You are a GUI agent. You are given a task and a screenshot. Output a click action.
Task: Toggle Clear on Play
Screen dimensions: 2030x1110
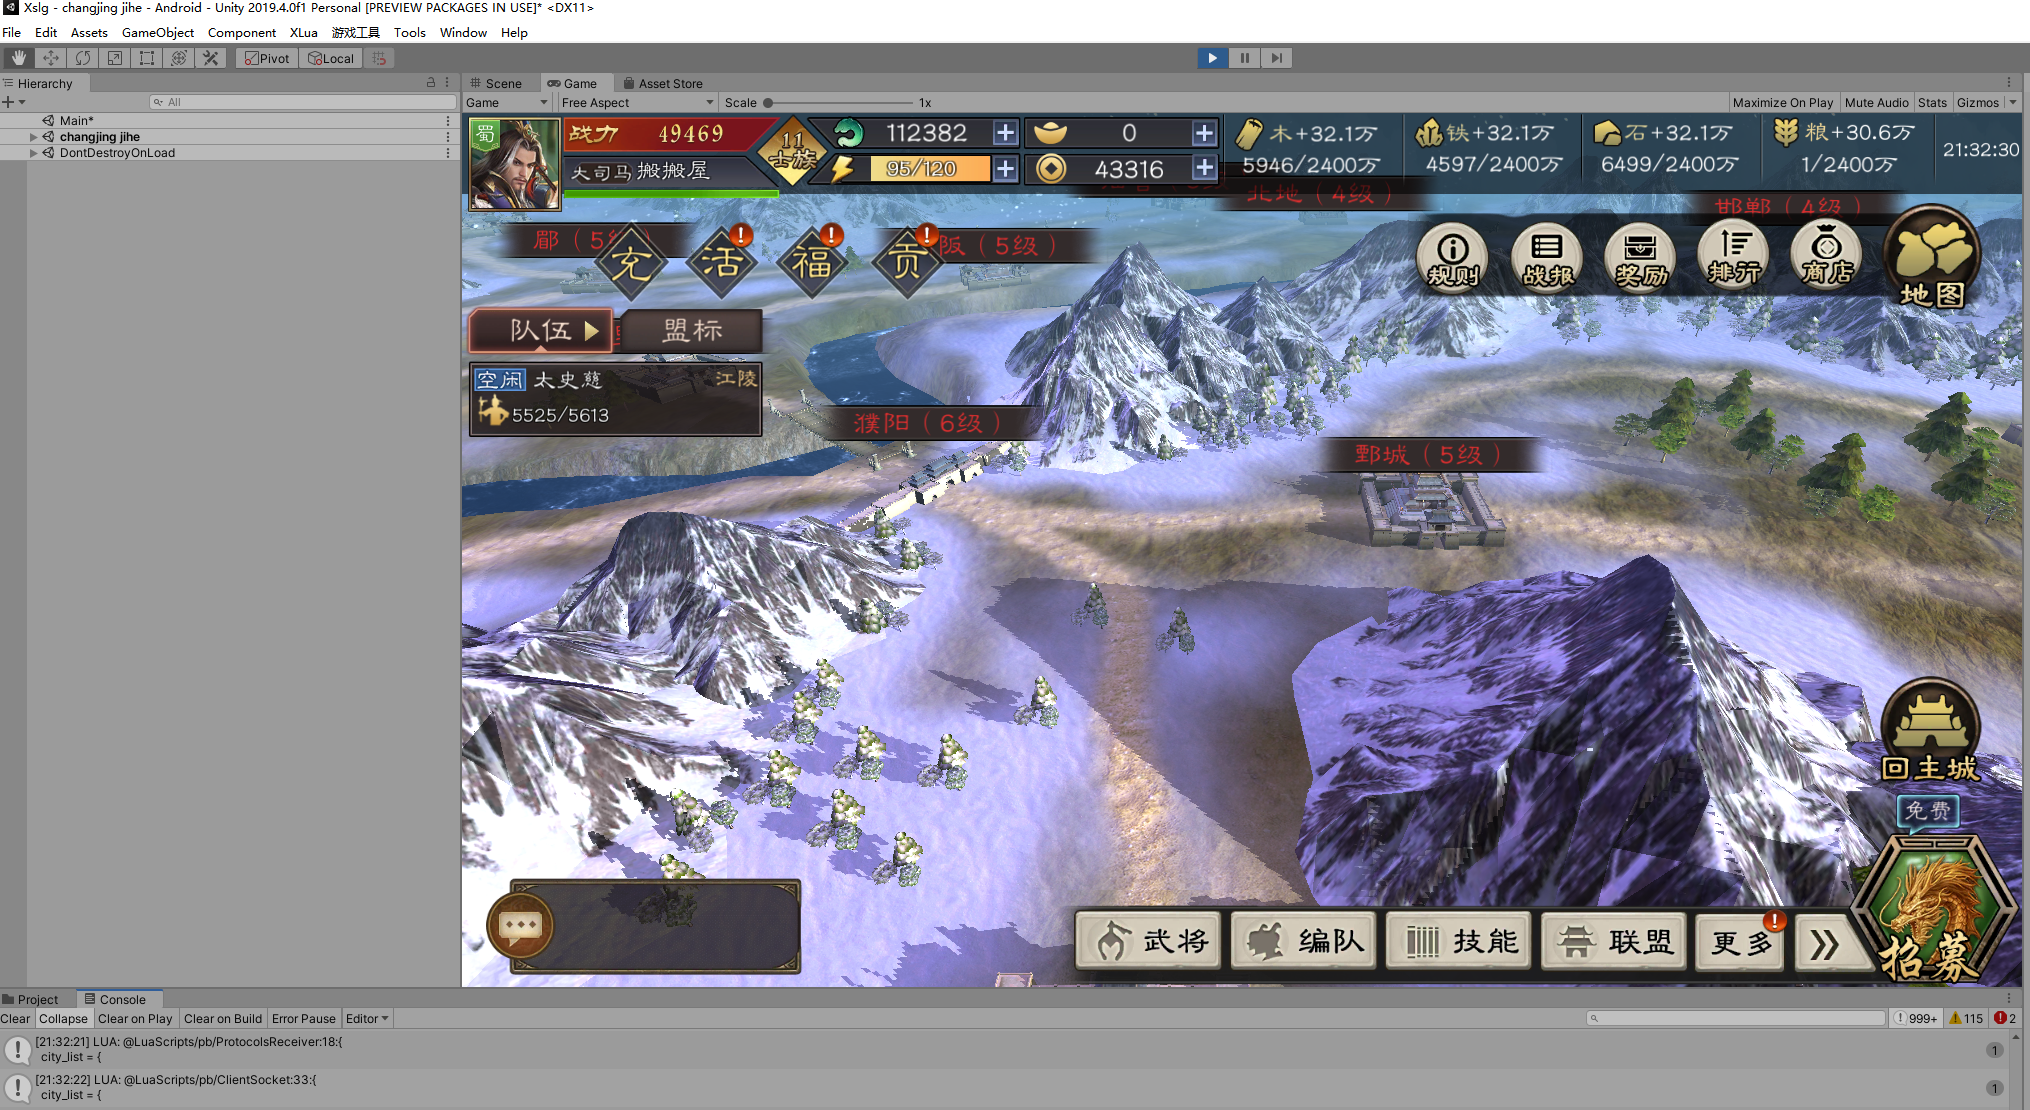point(135,1018)
